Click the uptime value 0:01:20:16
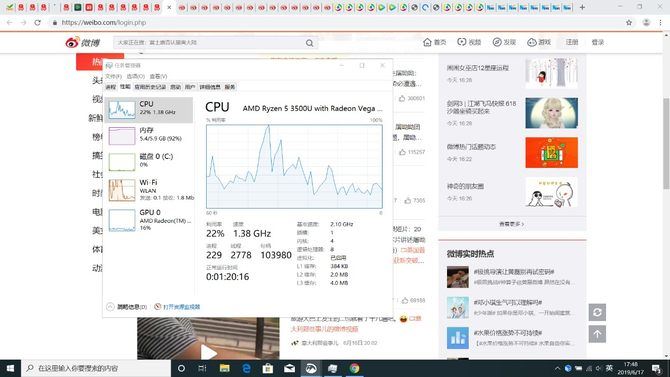This screenshot has width=670, height=377. (227, 277)
